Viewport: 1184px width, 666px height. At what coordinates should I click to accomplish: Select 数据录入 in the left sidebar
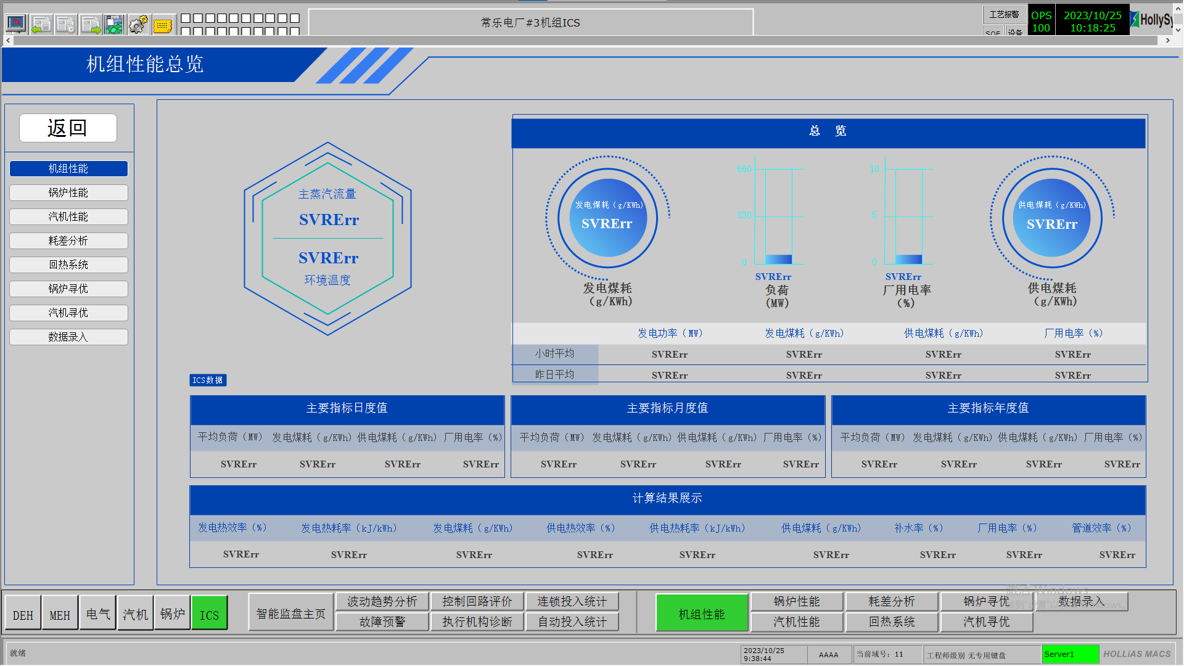(68, 337)
